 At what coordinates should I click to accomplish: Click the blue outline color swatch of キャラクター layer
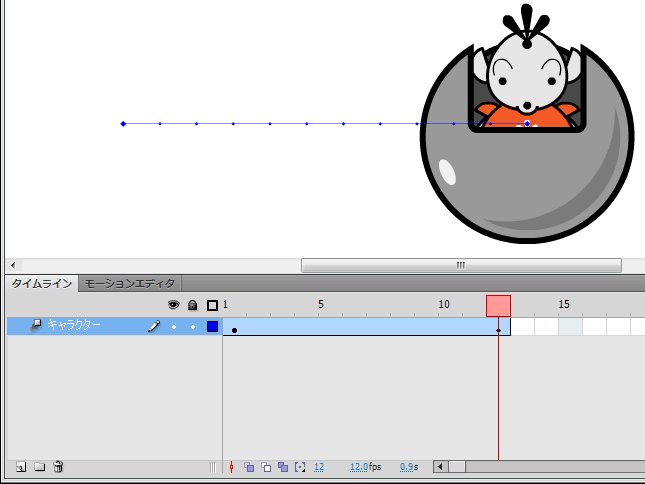(x=212, y=326)
